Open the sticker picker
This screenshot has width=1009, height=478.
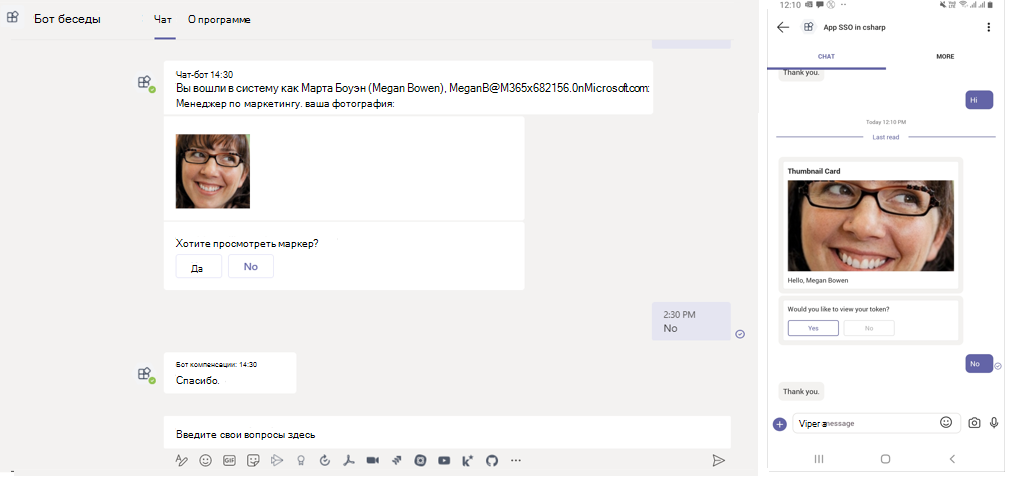254,461
